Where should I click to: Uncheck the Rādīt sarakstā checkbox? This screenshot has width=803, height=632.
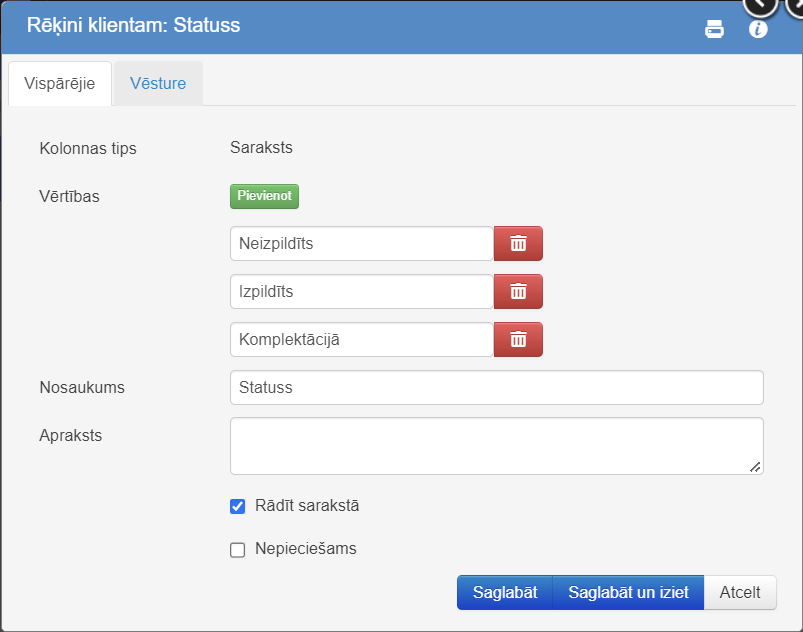click(x=238, y=506)
